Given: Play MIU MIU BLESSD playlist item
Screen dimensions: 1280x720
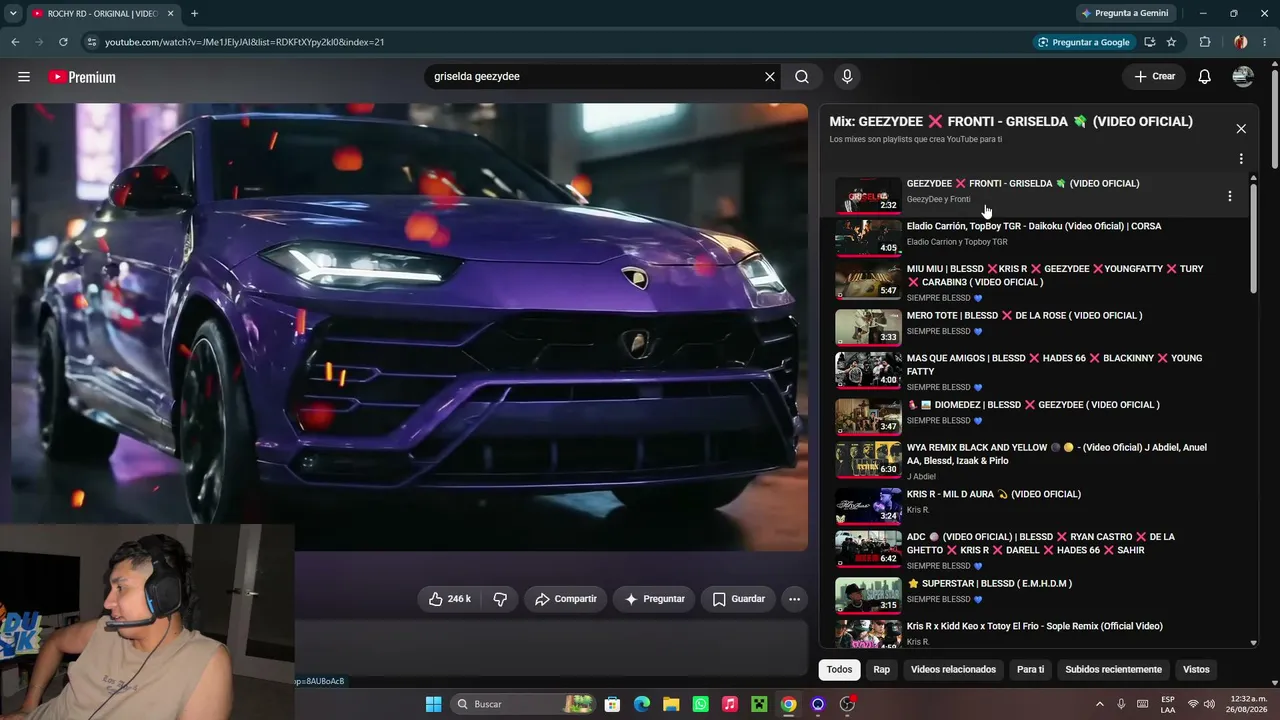Looking at the screenshot, I should [1034, 282].
